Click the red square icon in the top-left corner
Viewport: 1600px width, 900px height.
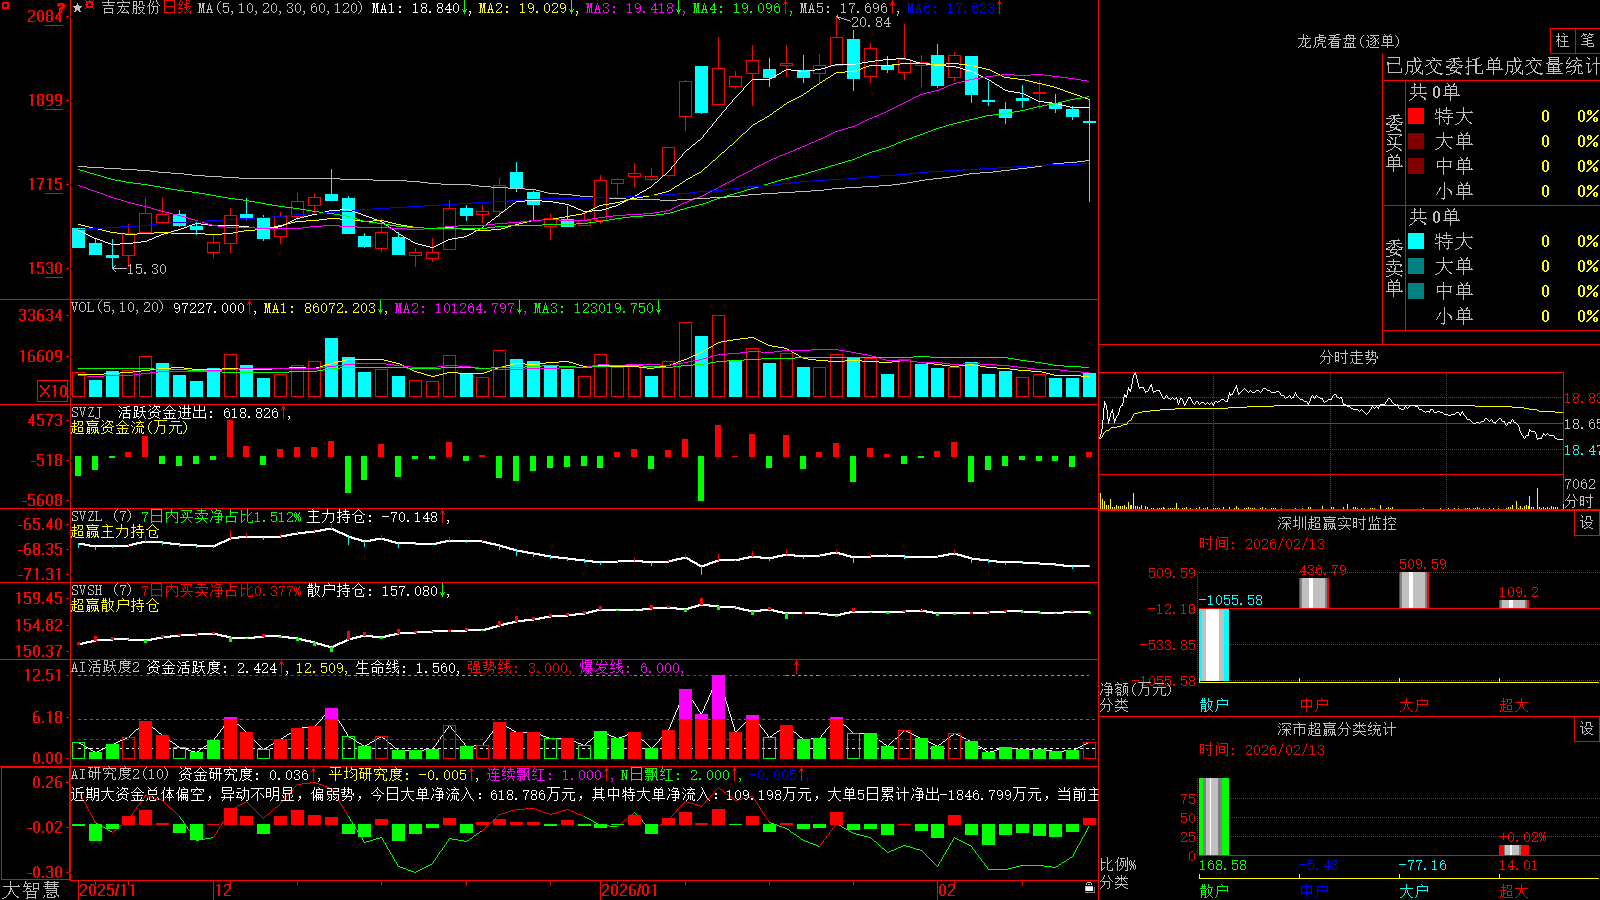(x=6, y=6)
